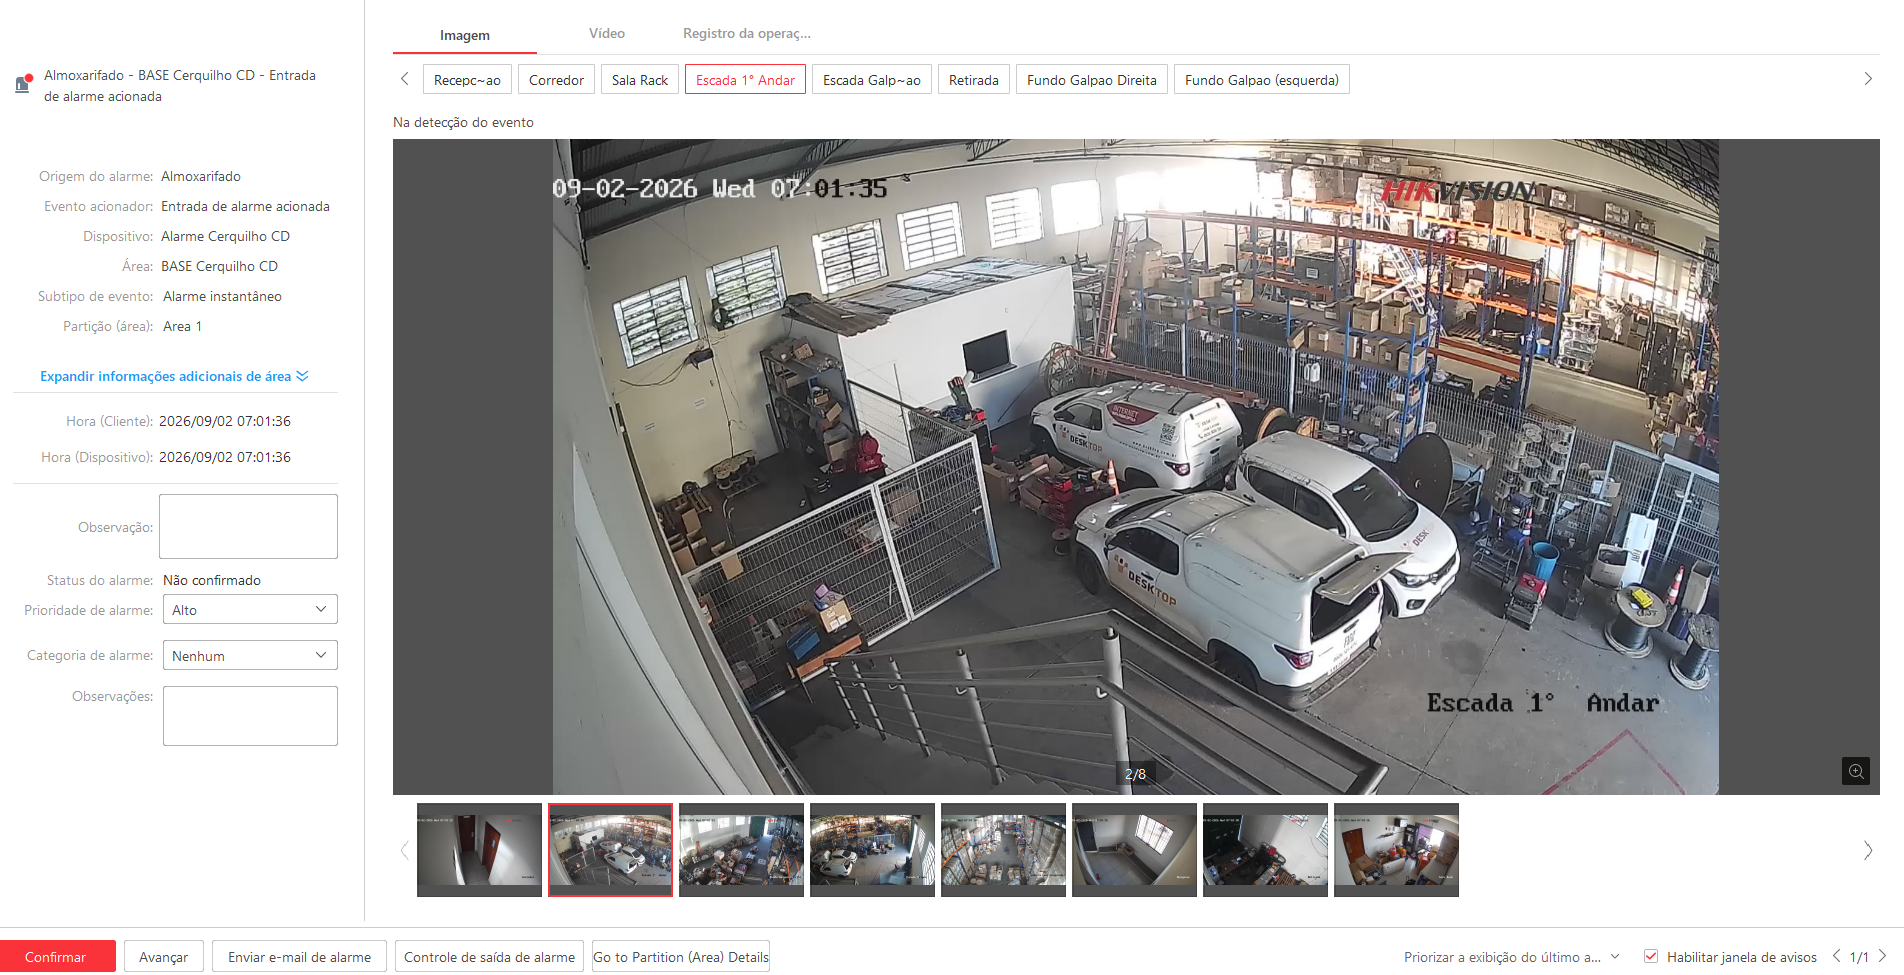Click the Observações text area

pos(250,716)
